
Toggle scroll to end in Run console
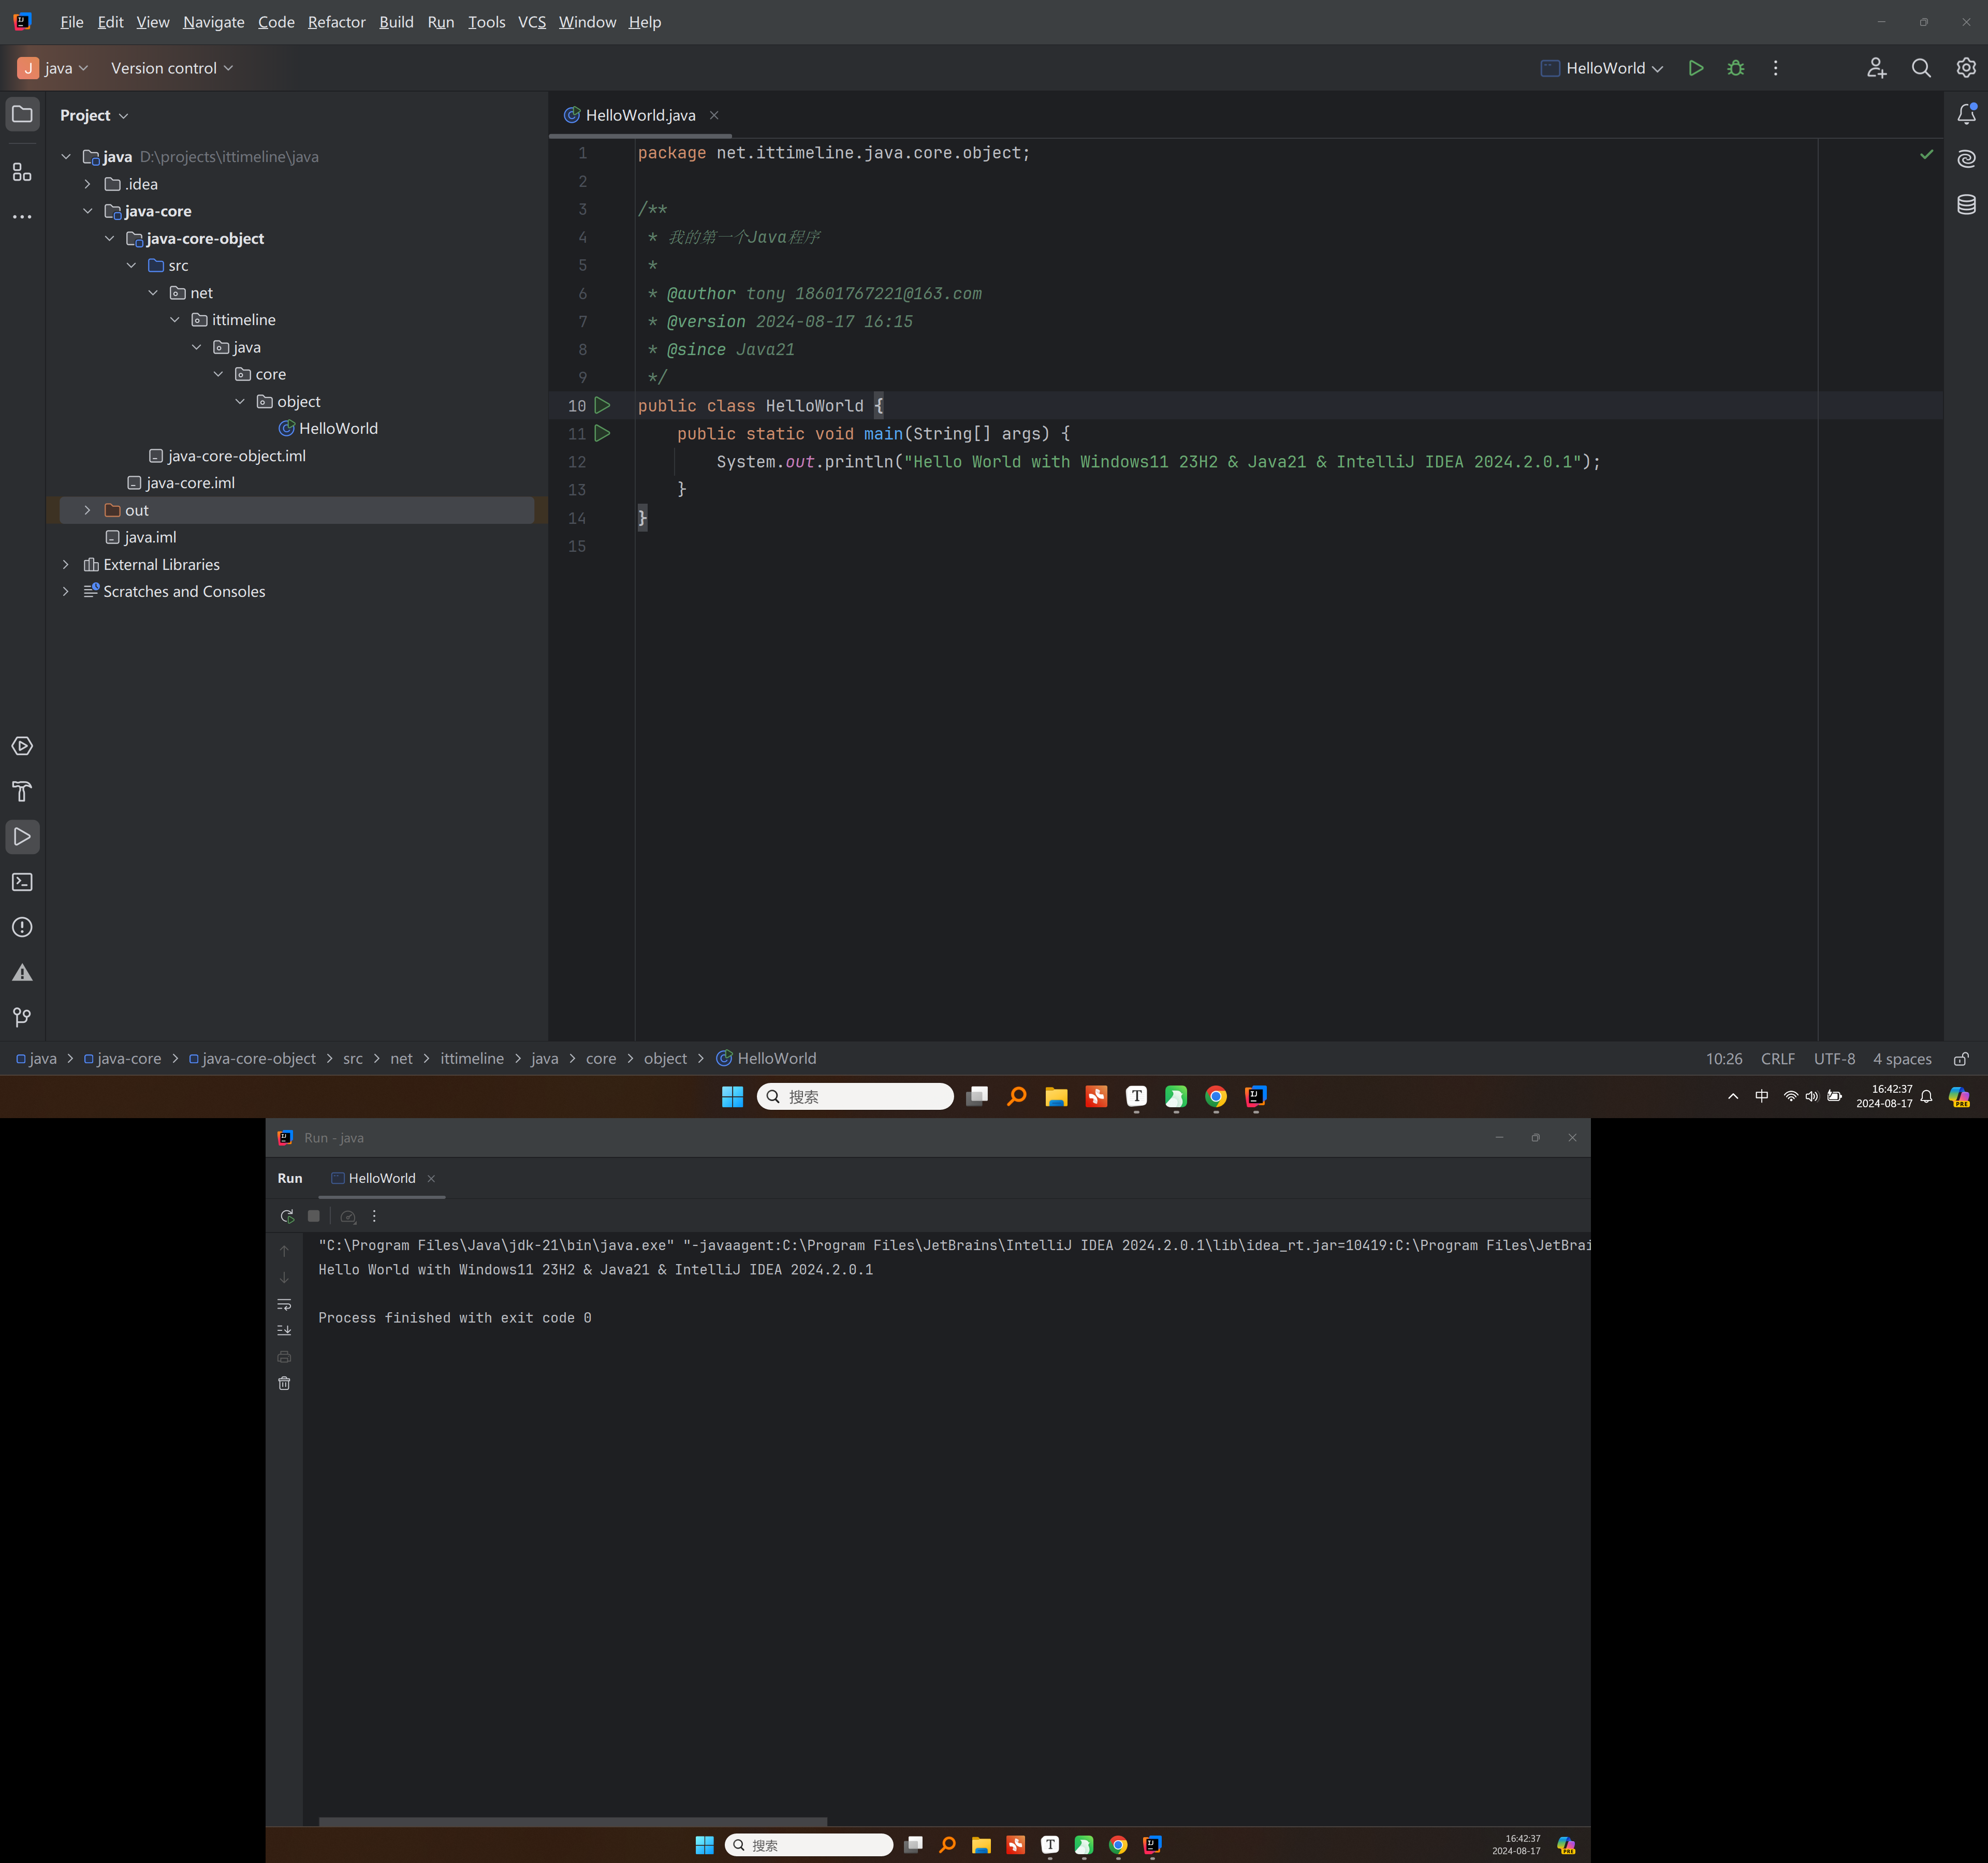tap(284, 1330)
